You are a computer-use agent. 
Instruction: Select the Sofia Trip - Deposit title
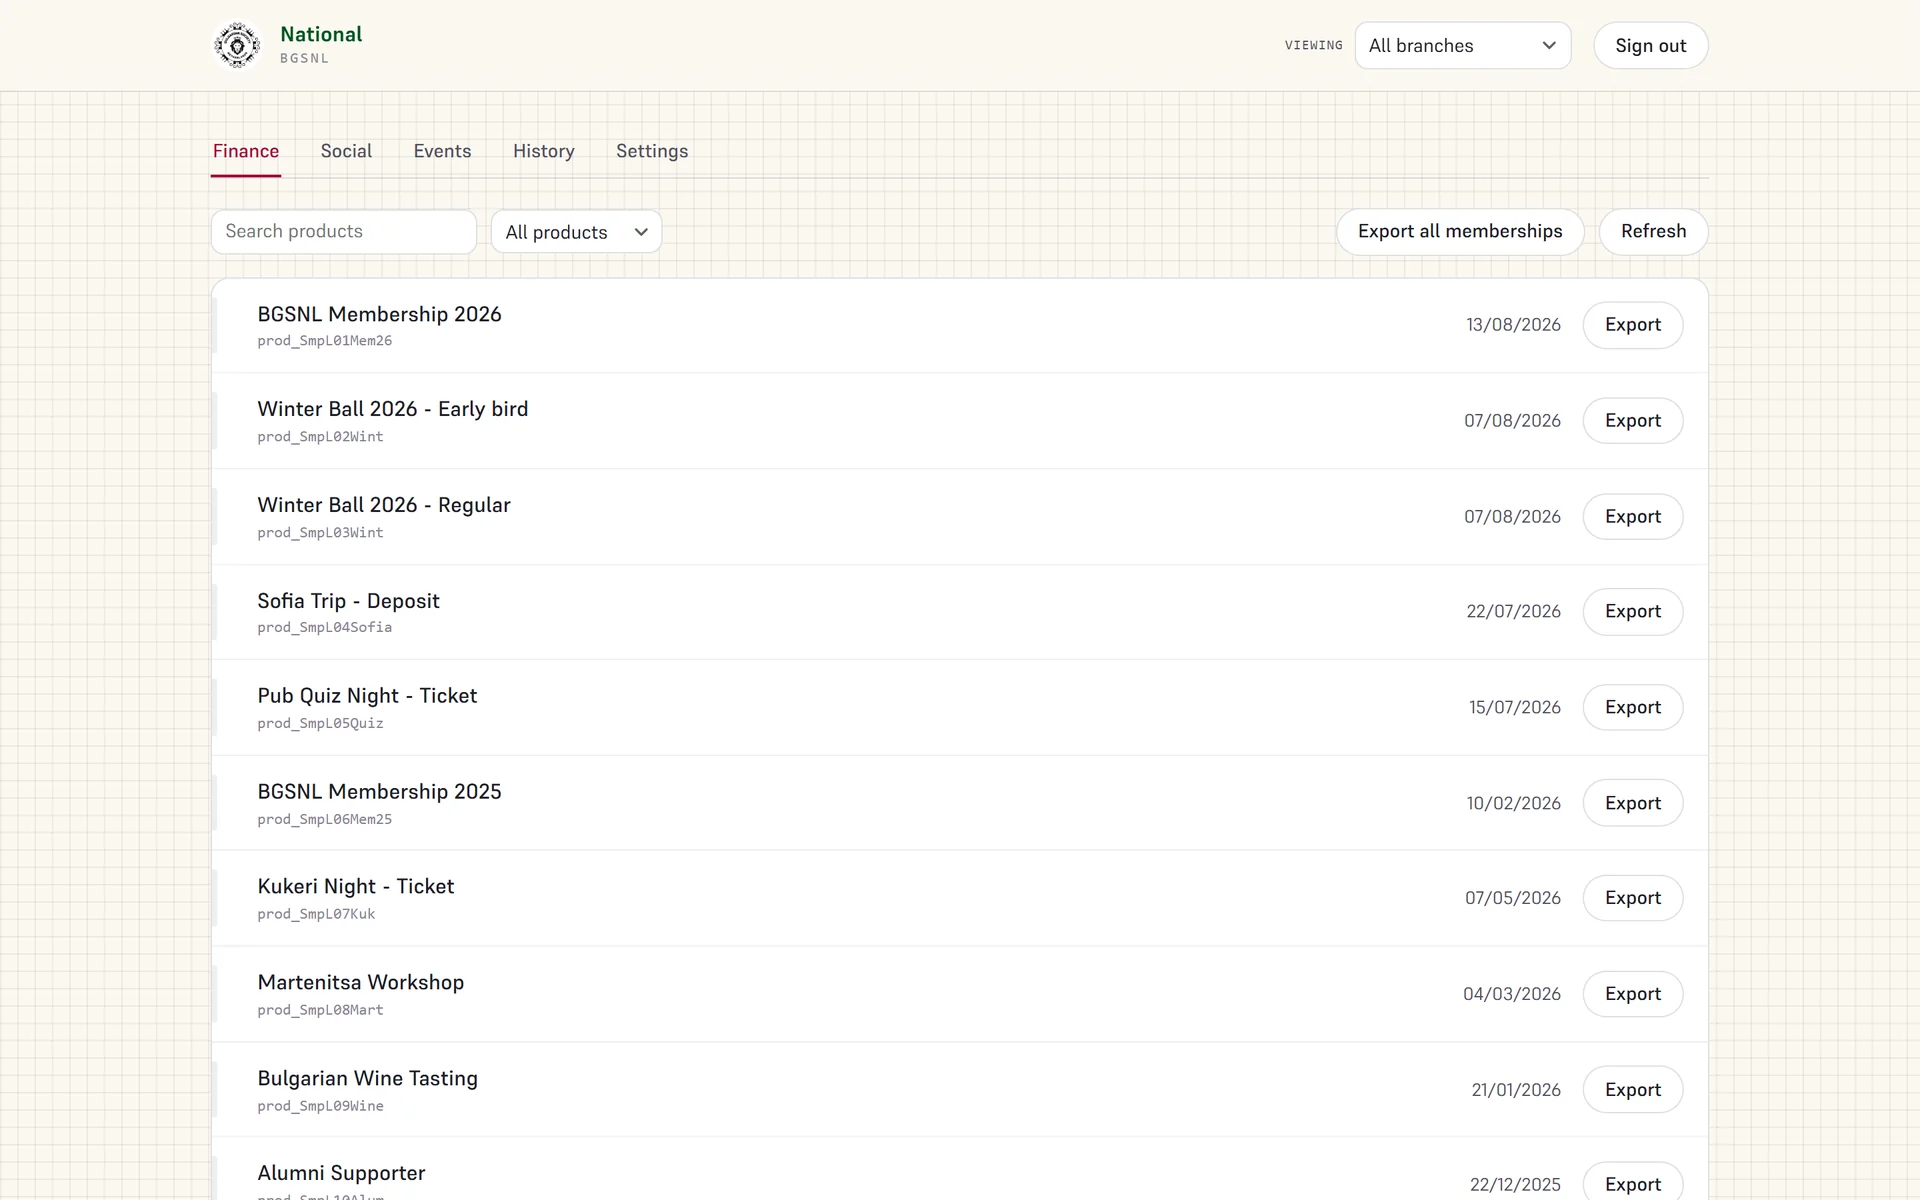pos(348,601)
